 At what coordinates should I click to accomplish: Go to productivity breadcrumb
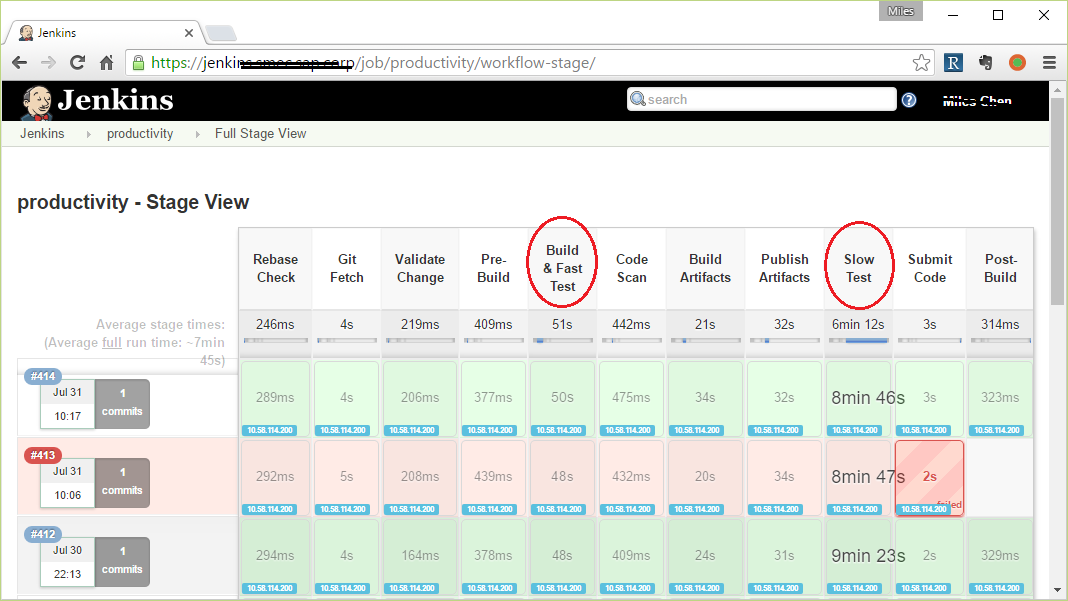pyautogui.click(x=140, y=134)
